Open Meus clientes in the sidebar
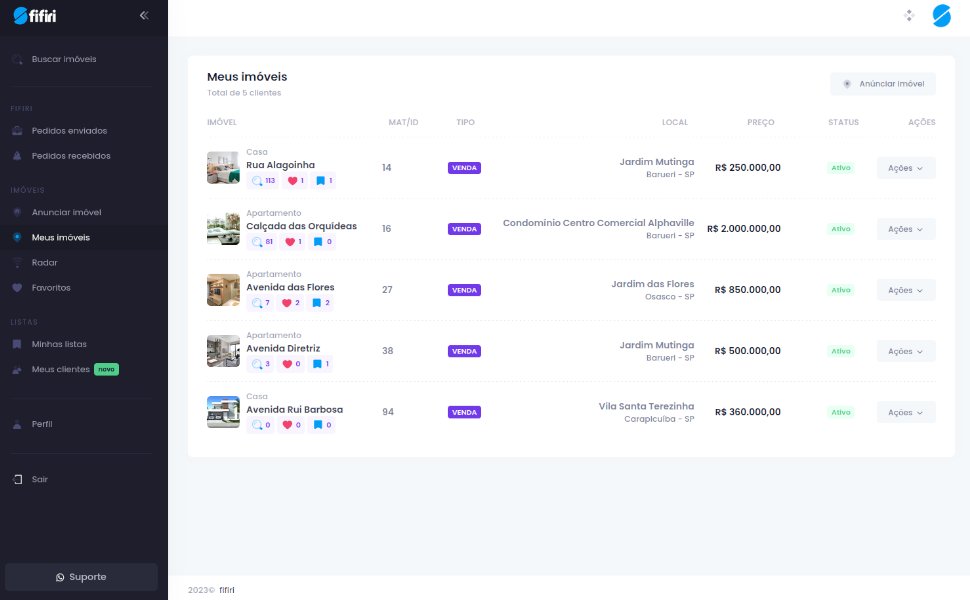This screenshot has height=600, width=970. (x=61, y=369)
